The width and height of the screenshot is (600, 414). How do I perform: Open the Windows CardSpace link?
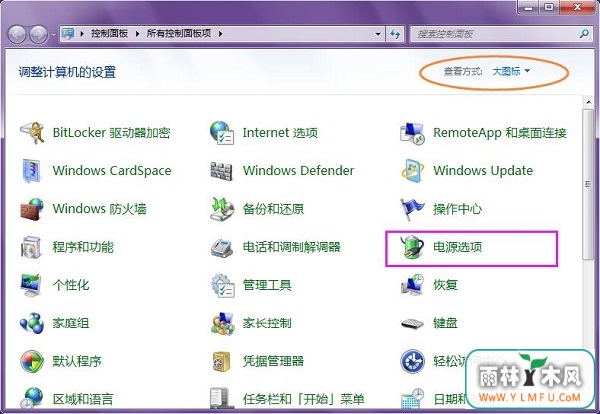click(x=112, y=171)
